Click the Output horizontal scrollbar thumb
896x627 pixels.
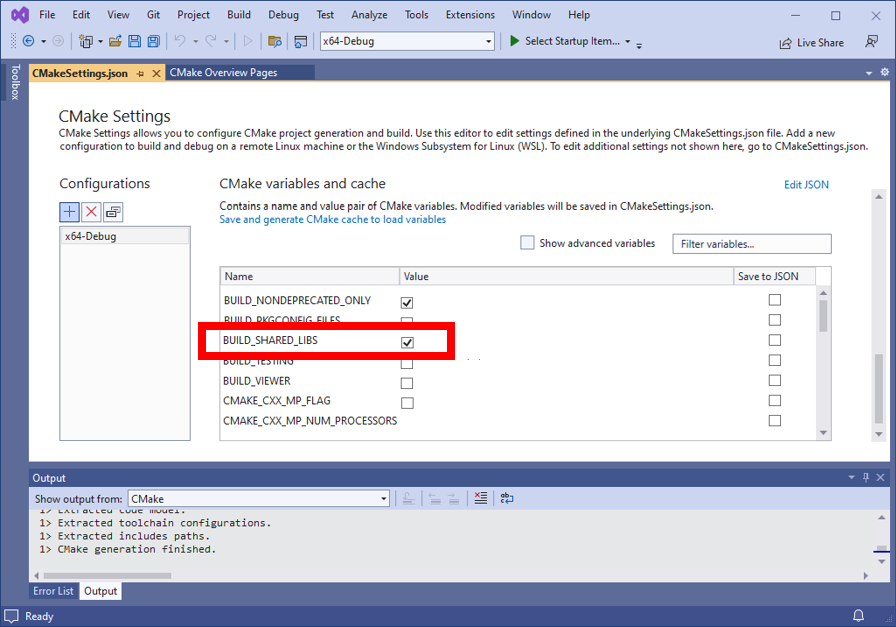tap(107, 576)
